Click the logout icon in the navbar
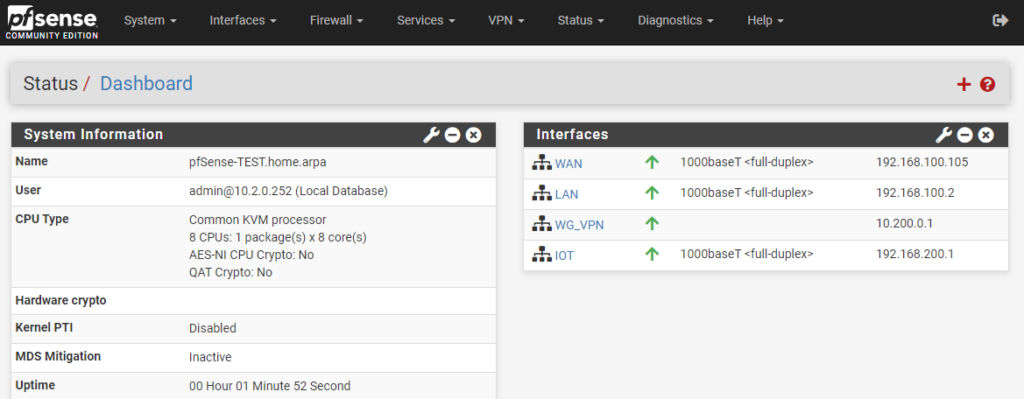This screenshot has width=1024, height=399. click(1000, 20)
